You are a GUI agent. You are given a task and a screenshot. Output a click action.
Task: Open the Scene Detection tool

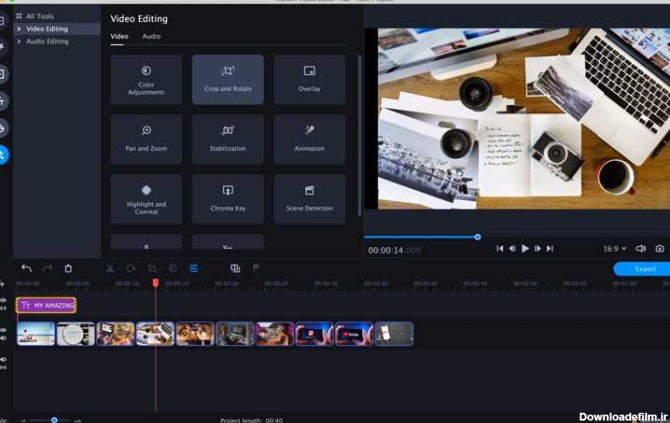[x=309, y=199]
